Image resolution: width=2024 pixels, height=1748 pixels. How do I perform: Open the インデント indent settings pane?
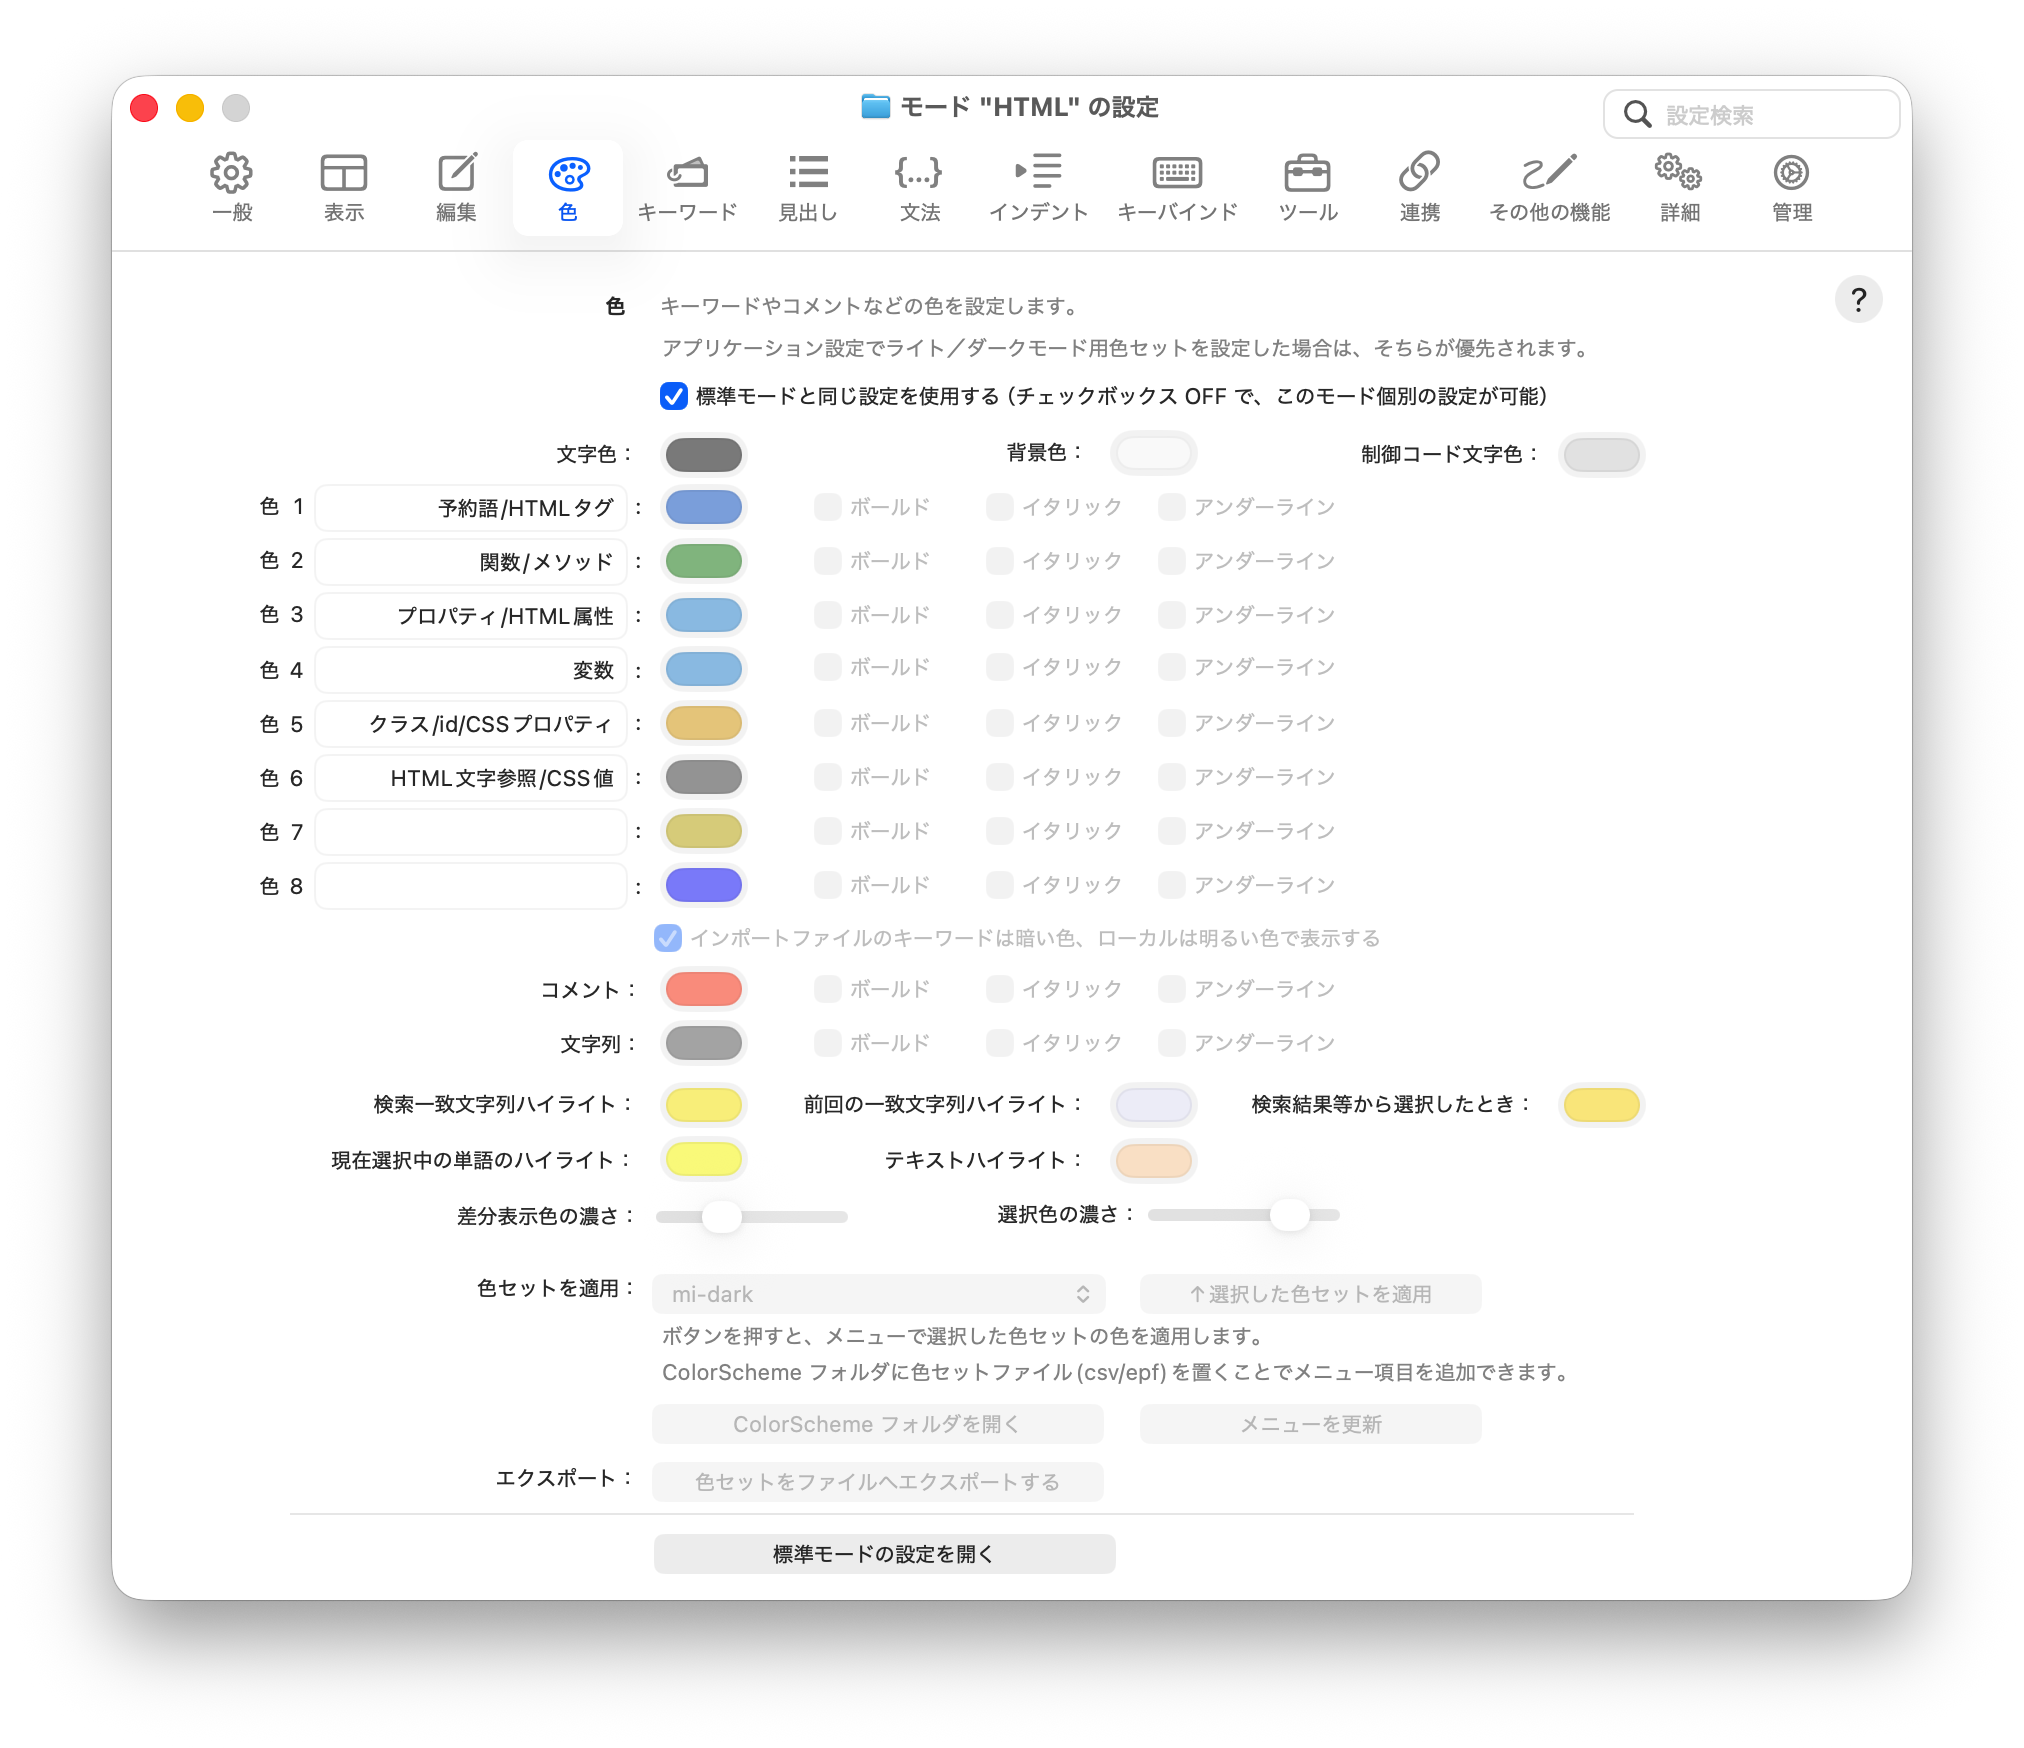coord(1038,188)
